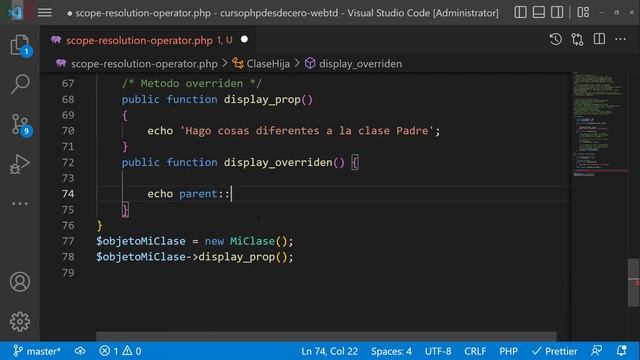The image size is (640, 360).
Task: Open the timeline history icon
Action: click(x=556, y=39)
